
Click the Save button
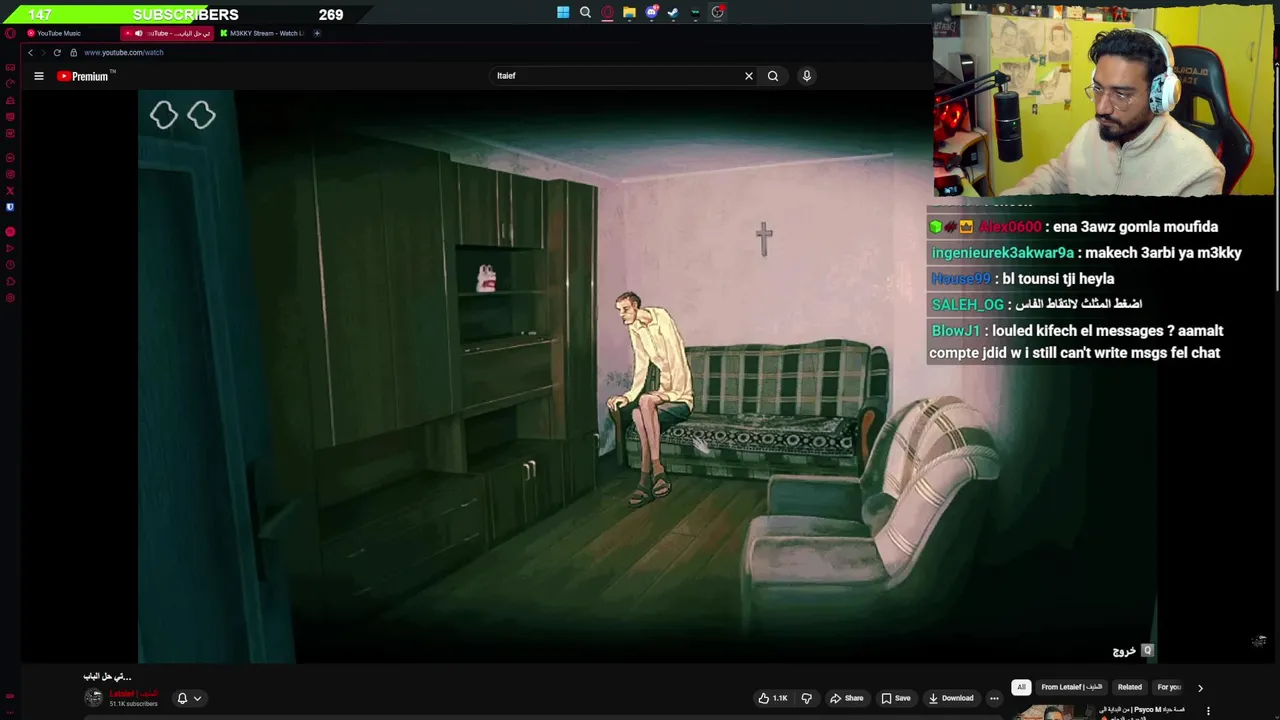tap(896, 698)
